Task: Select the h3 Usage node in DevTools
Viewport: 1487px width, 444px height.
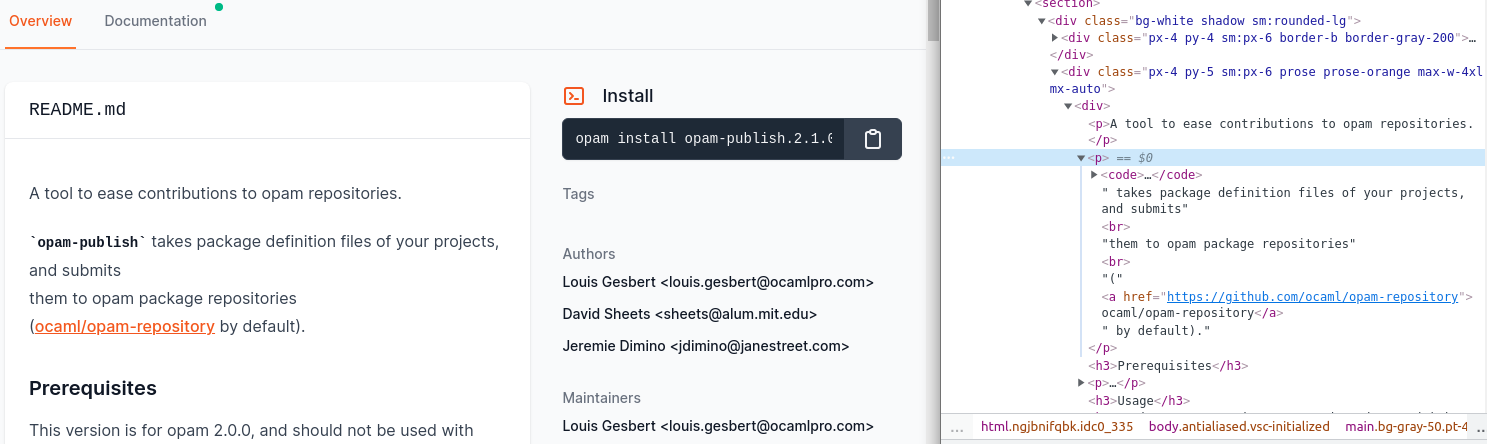Action: [x=1140, y=401]
